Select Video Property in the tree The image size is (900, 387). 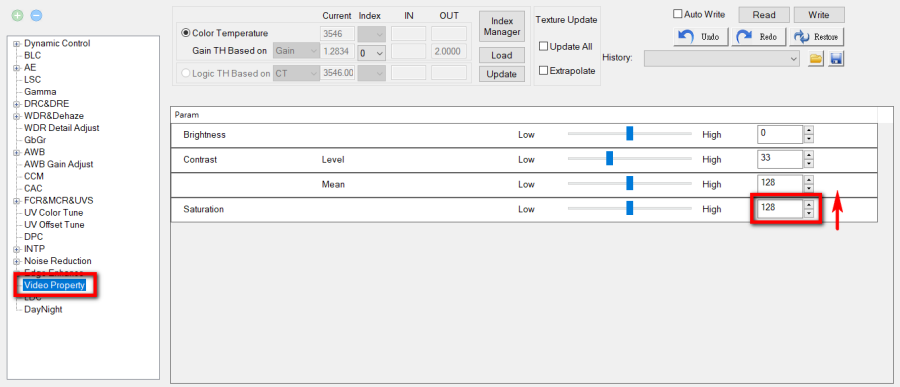point(55,285)
